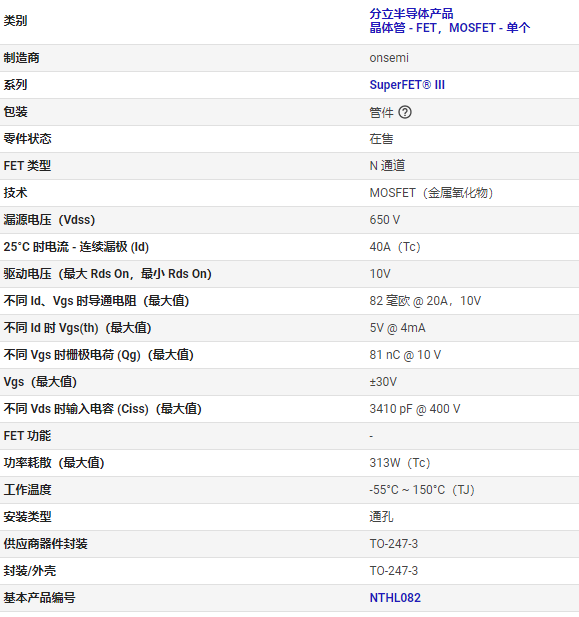The image size is (579, 617).
Task: Select the 3410 pF @ 400 V value
Action: (414, 408)
